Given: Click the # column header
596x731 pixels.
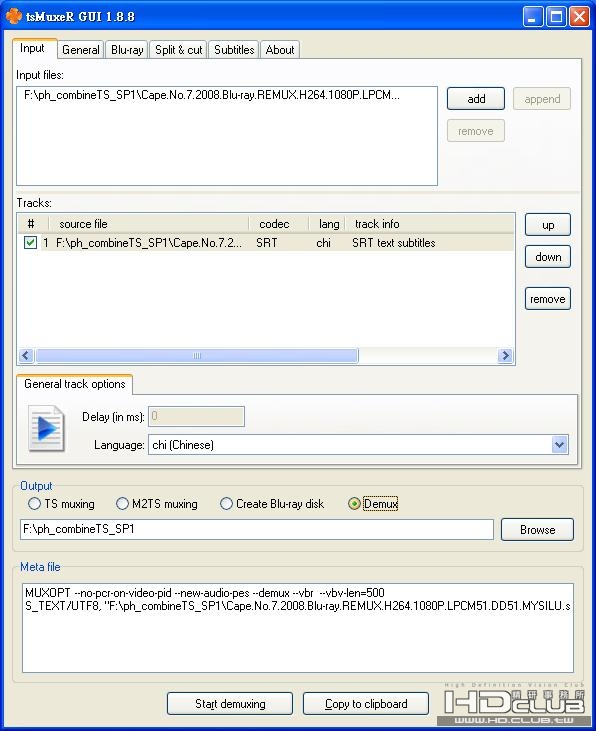Looking at the screenshot, I should point(31,224).
